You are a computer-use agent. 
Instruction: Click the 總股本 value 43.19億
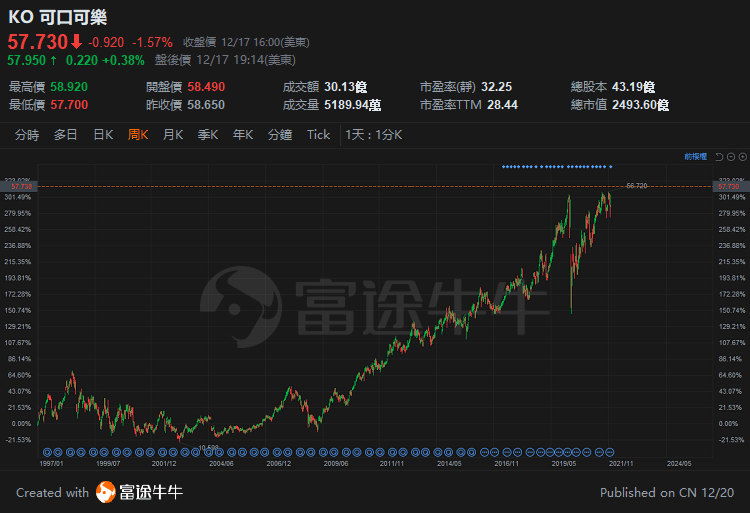pos(633,87)
